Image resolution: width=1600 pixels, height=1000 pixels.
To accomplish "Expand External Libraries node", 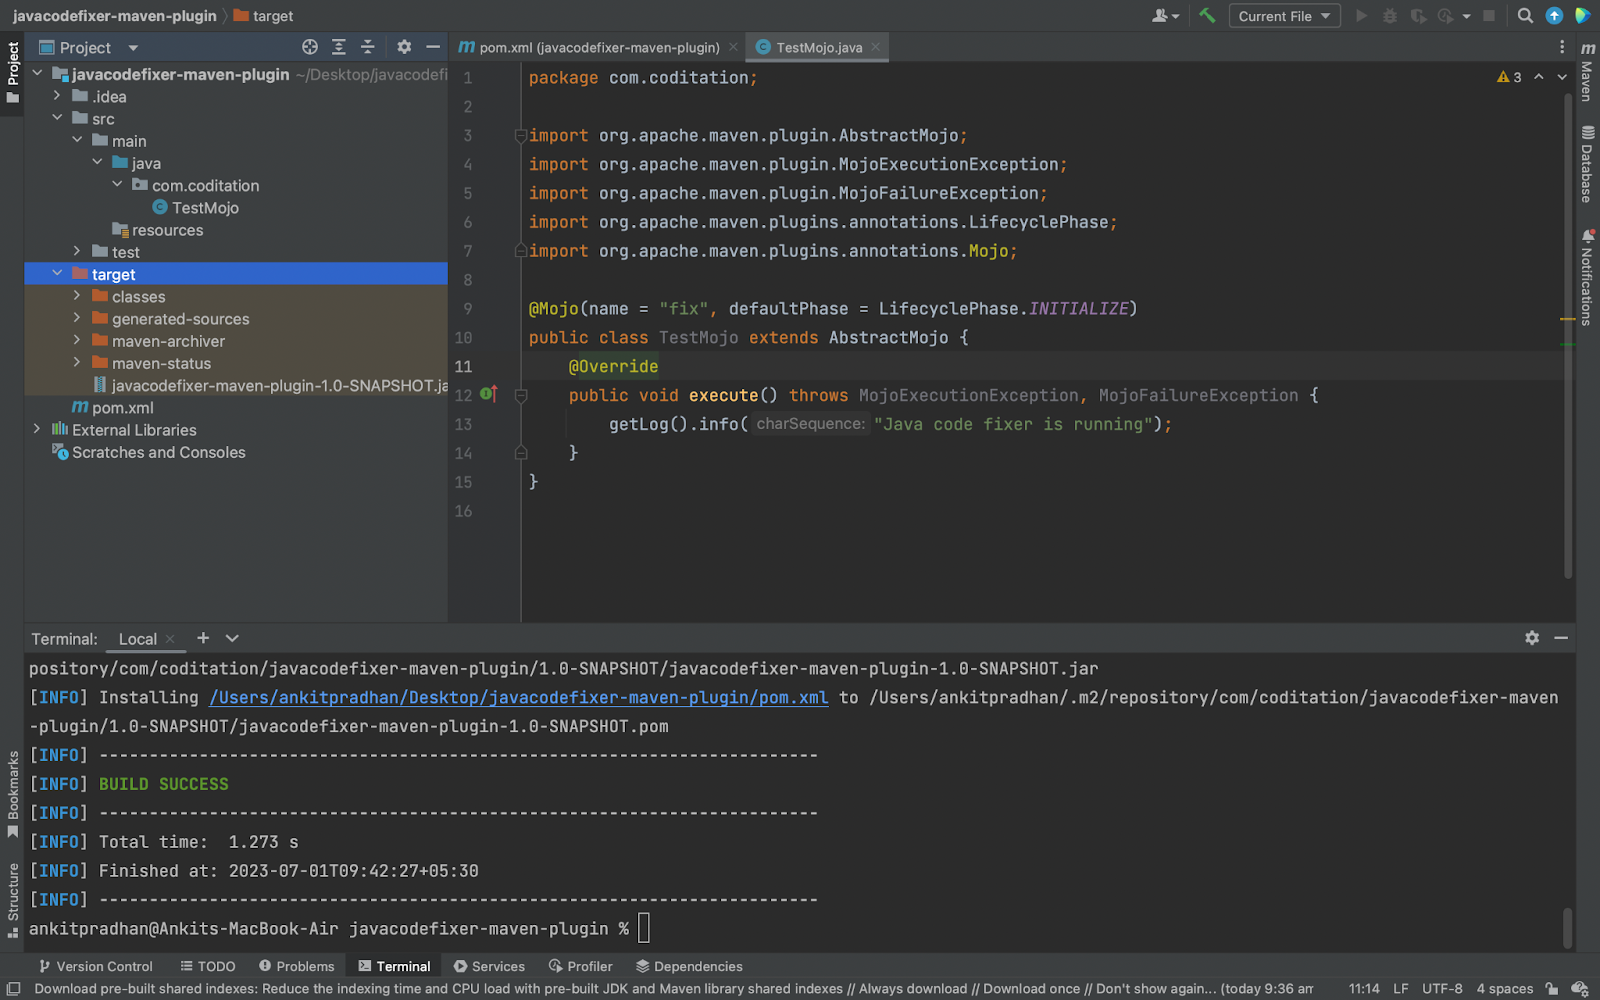I will coord(37,429).
